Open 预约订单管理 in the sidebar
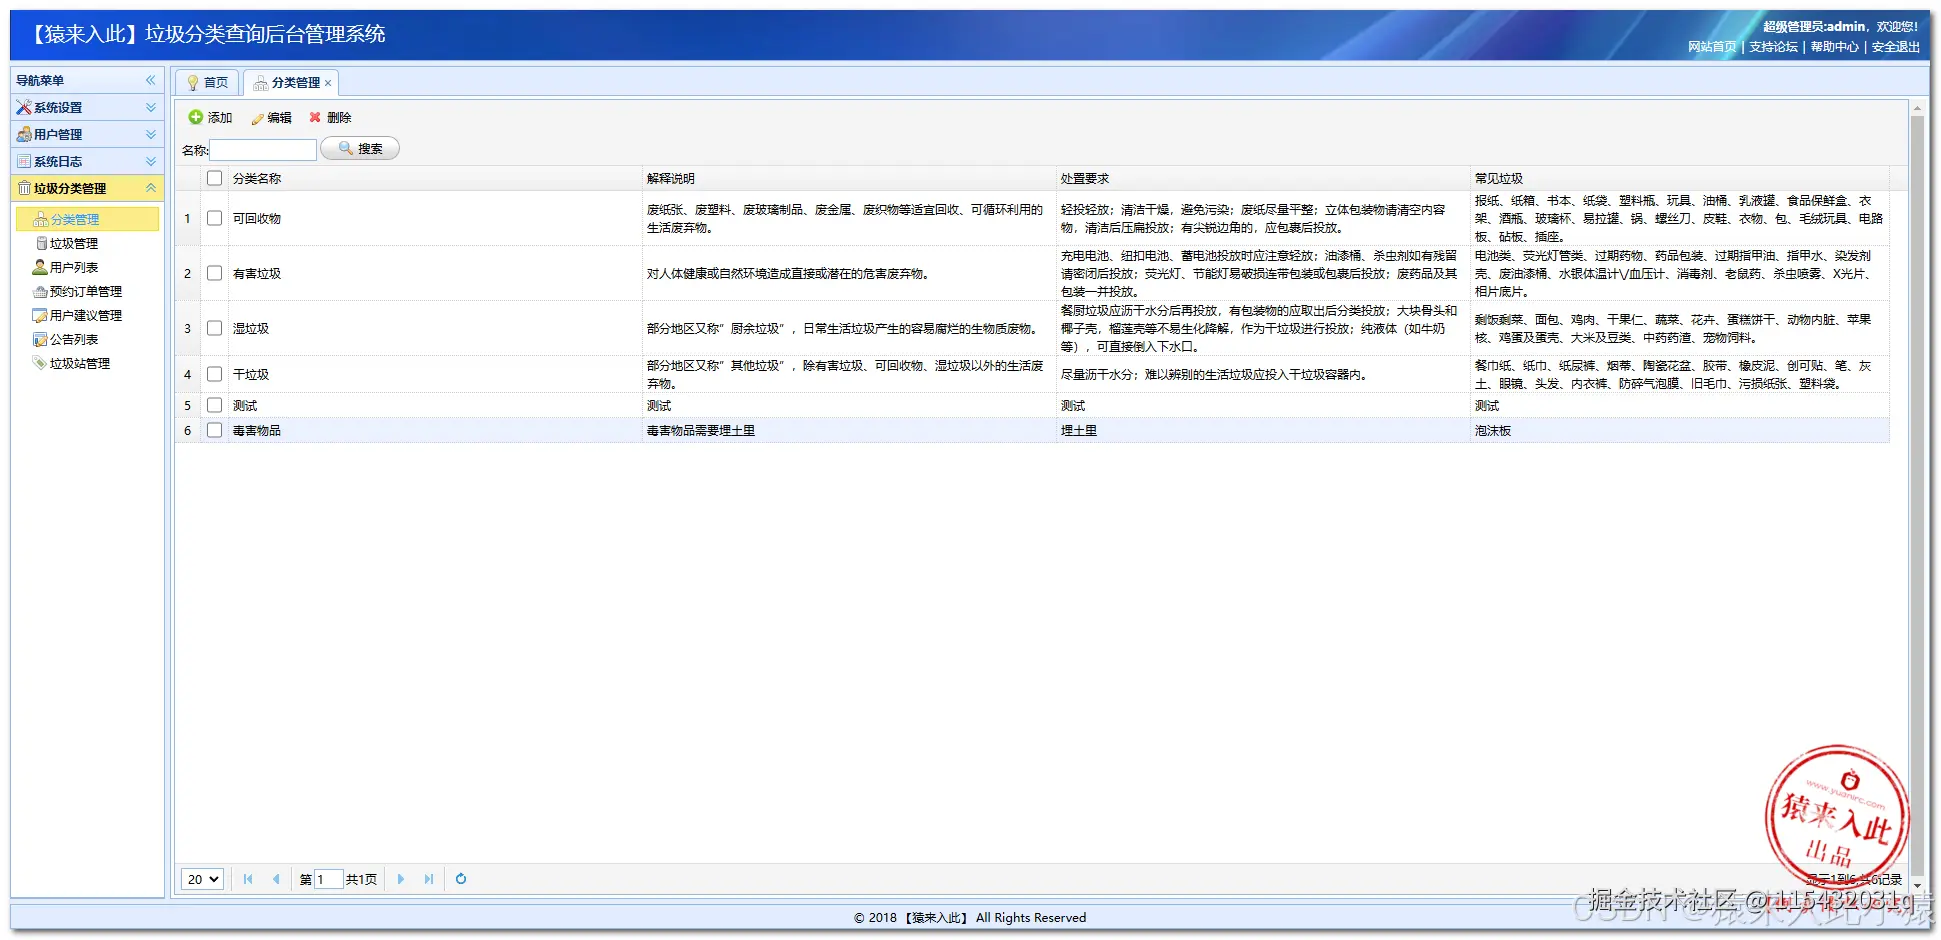Viewport: 1941px width, 940px height. (x=86, y=291)
